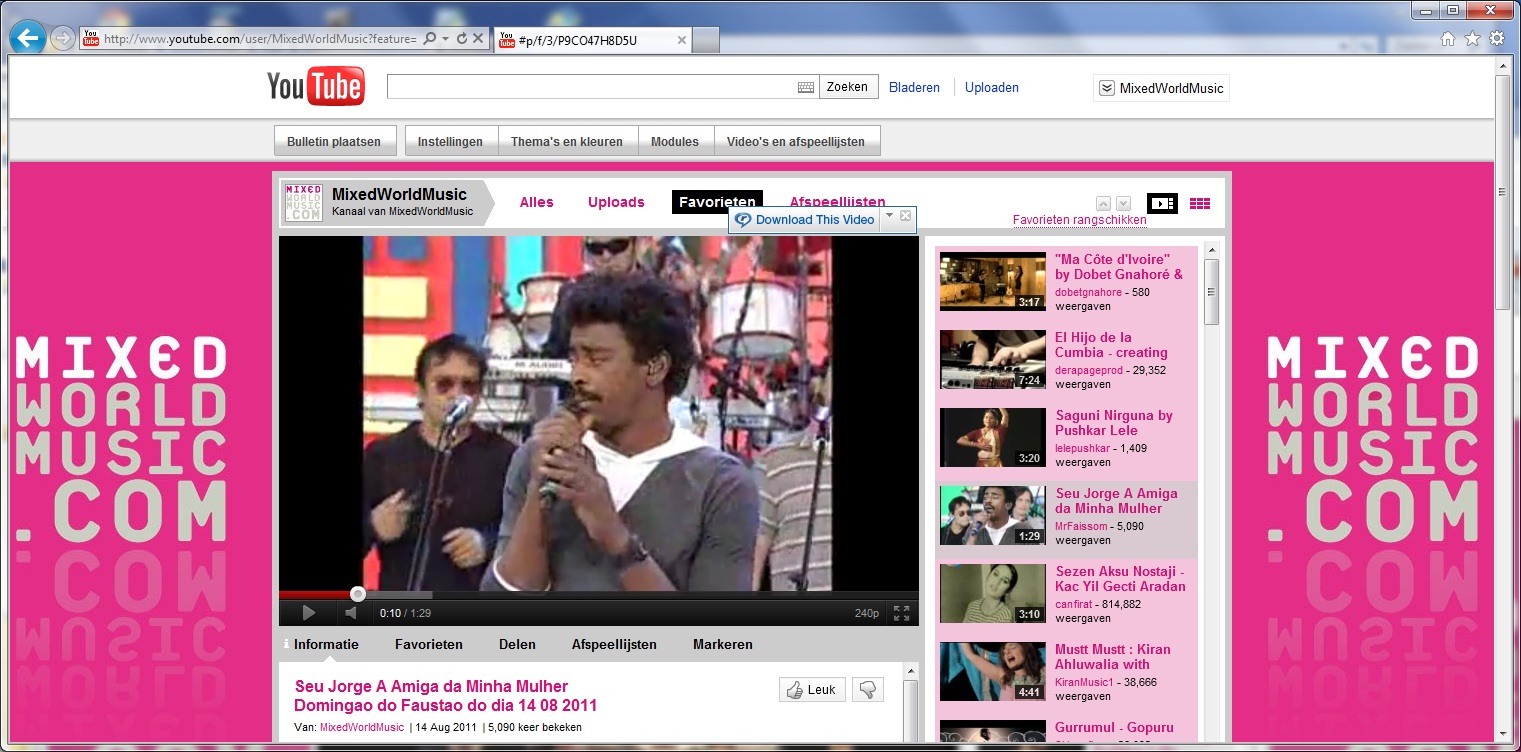This screenshot has height=752, width=1521.
Task: Open the browser Tools gear icon
Action: [1496, 39]
